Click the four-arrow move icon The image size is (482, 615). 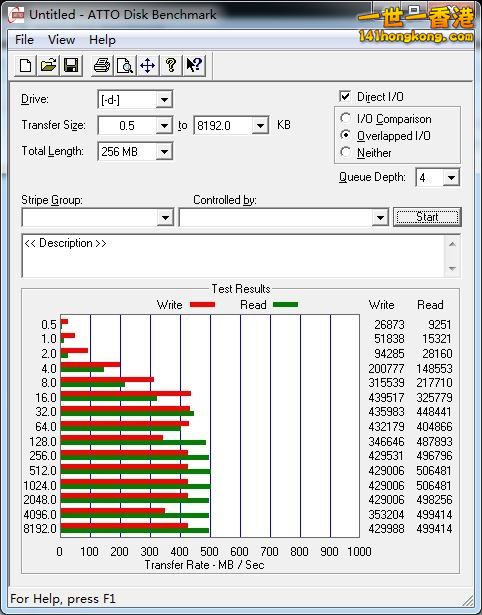tap(147, 65)
